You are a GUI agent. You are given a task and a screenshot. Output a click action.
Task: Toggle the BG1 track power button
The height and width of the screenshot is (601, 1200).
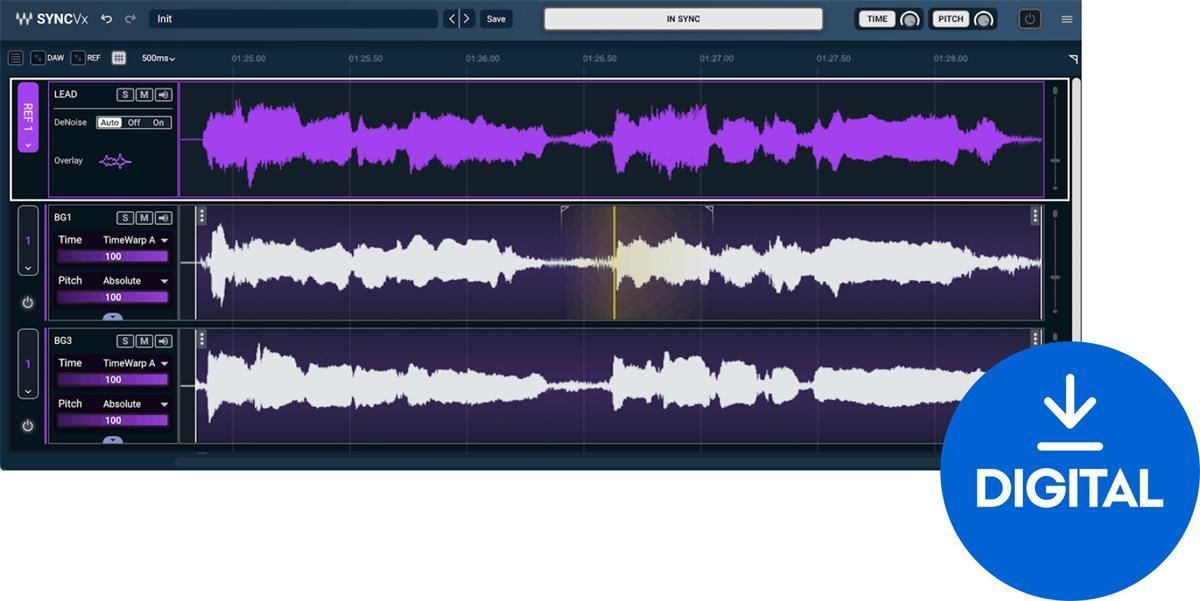coord(28,302)
